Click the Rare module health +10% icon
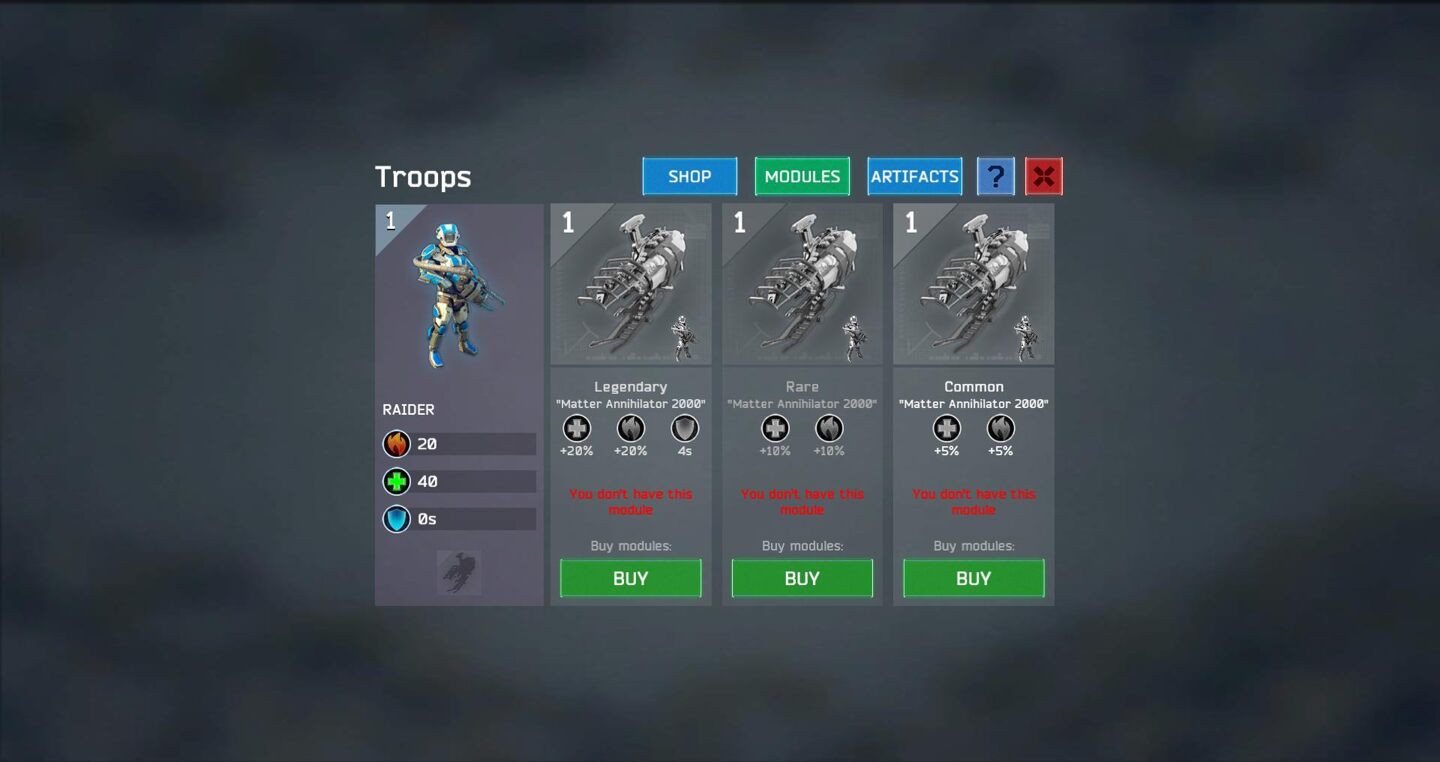Image resolution: width=1440 pixels, height=762 pixels. click(x=775, y=429)
